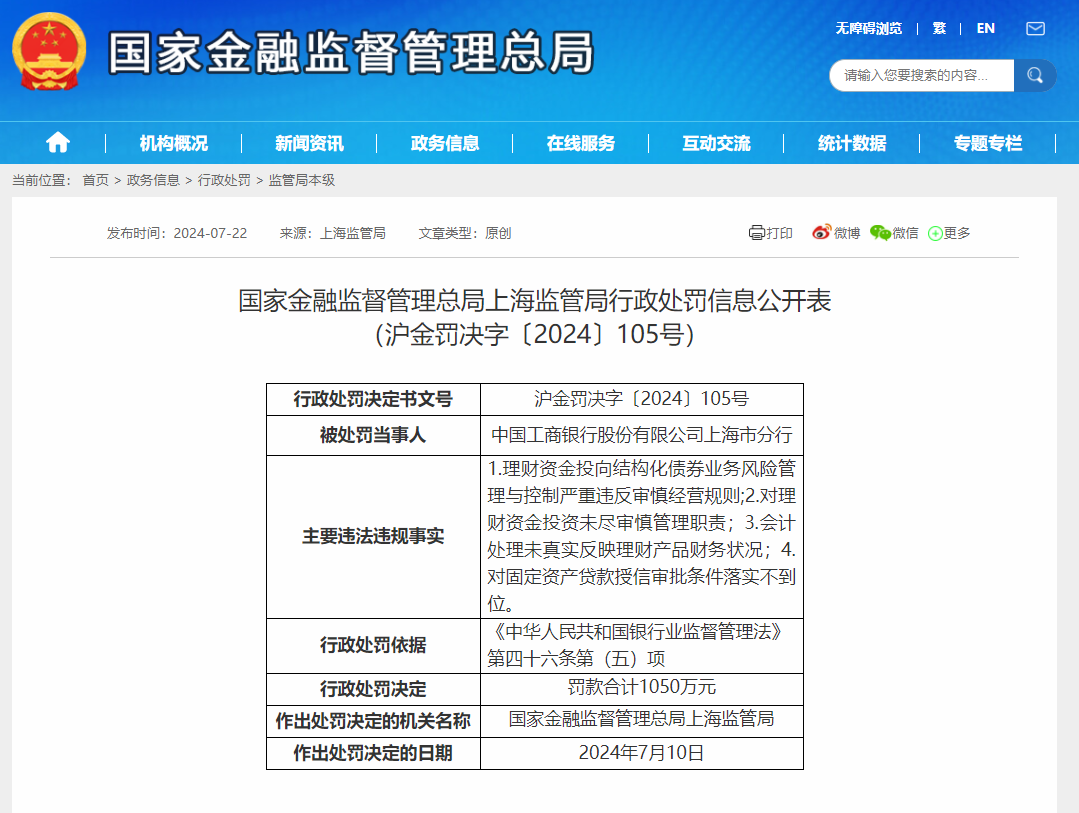This screenshot has height=813, width=1079.
Task: Click 国家金融监督管理总局 site title
Action: (351, 53)
